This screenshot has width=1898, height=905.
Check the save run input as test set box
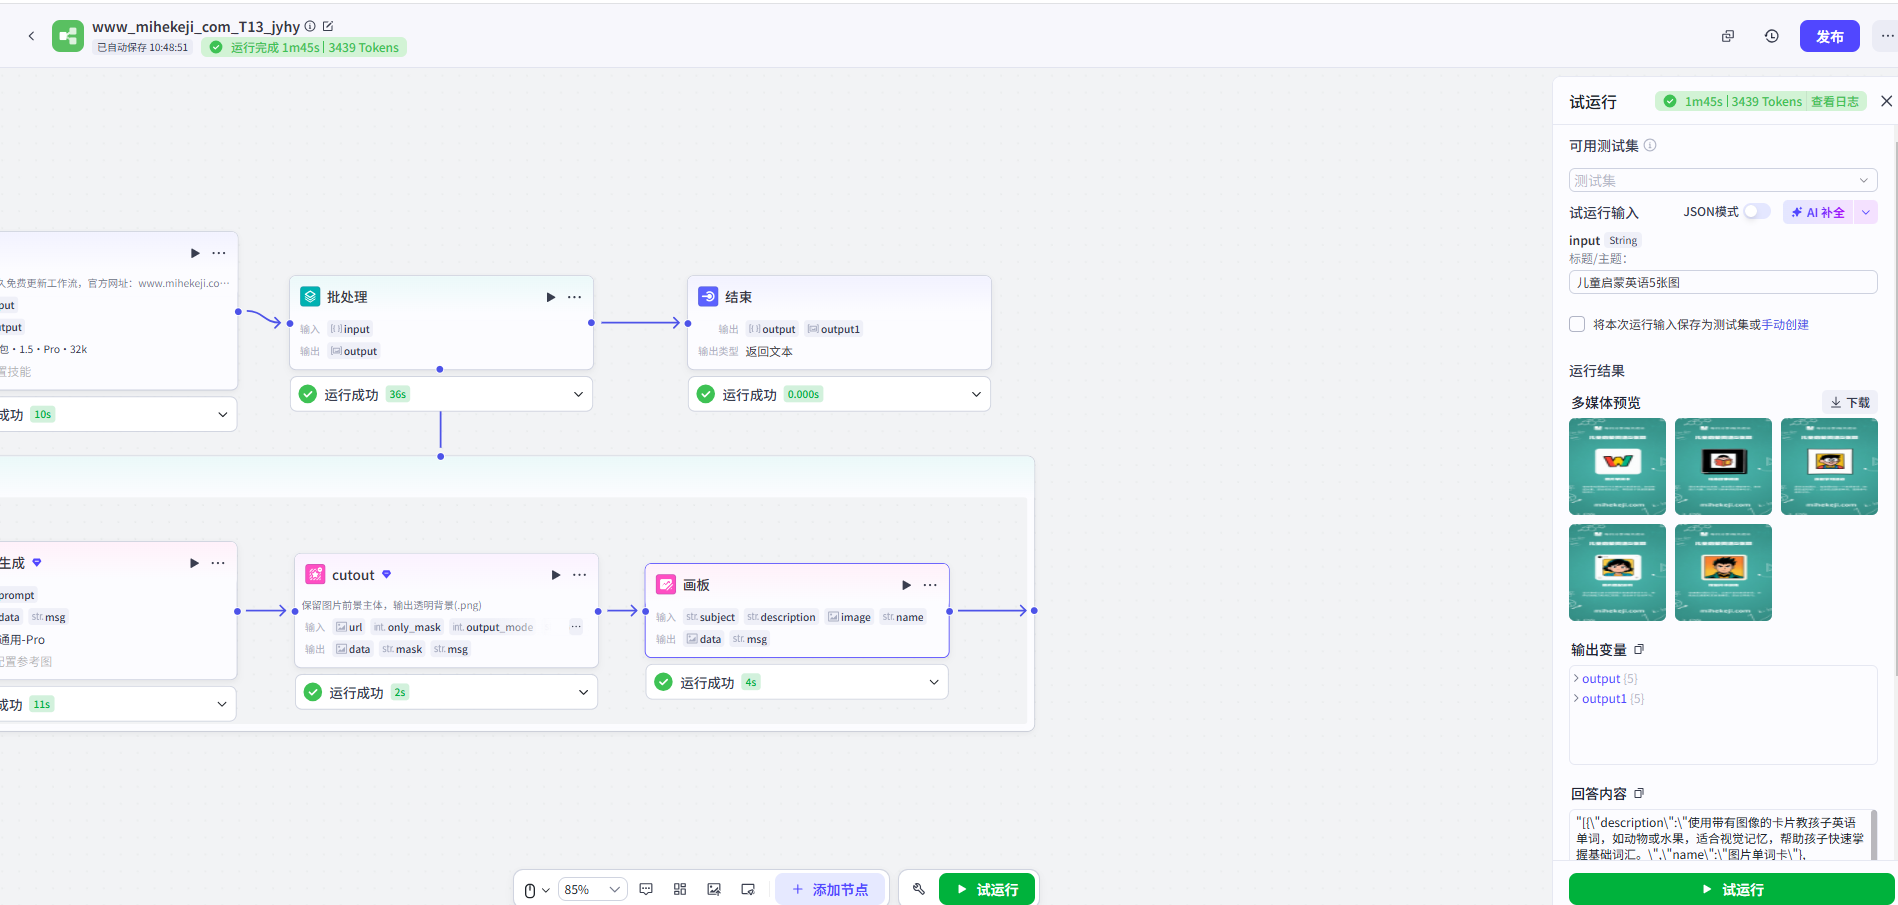(1577, 324)
